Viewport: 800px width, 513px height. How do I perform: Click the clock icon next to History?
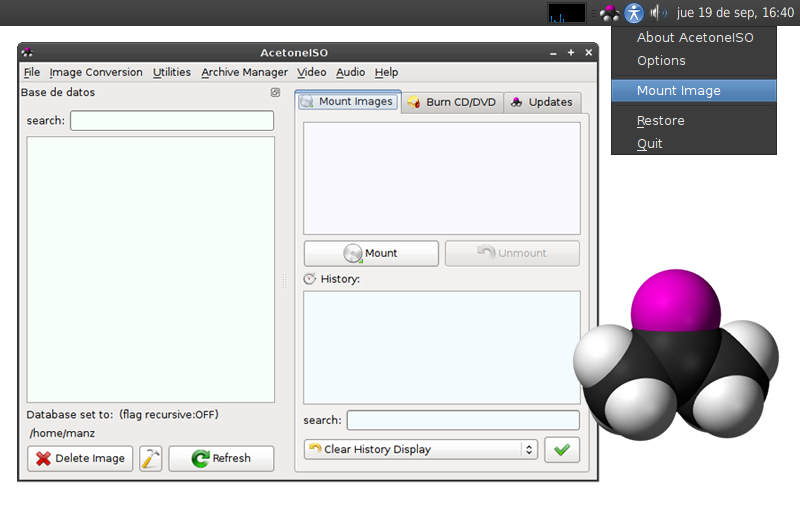[x=310, y=279]
